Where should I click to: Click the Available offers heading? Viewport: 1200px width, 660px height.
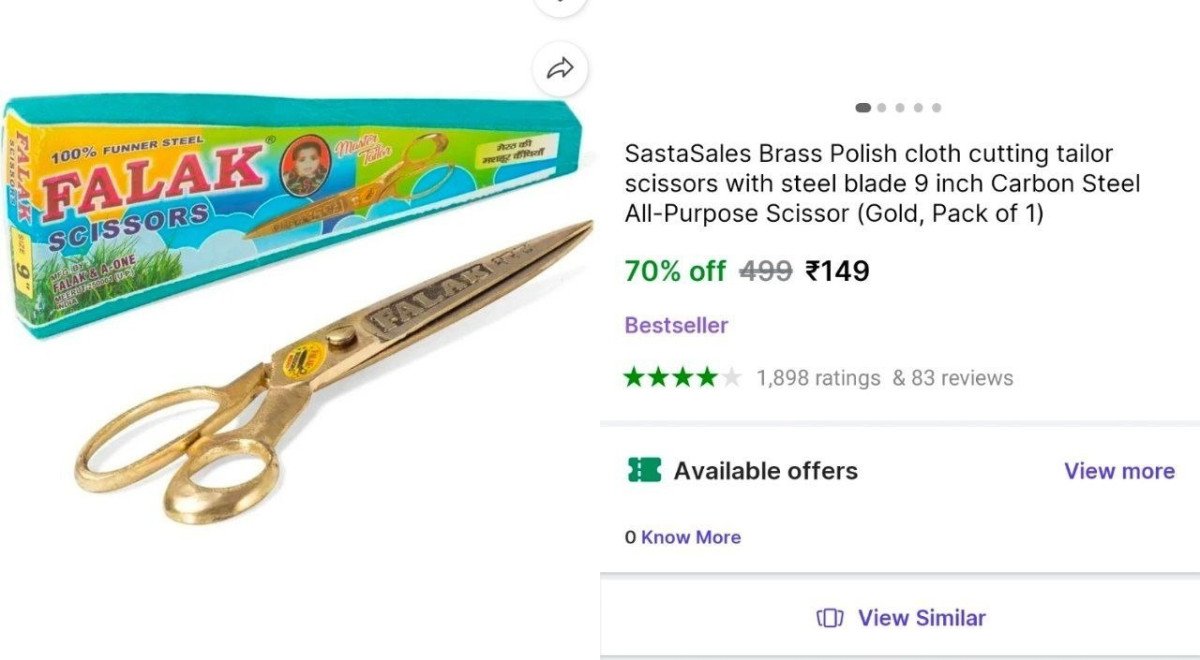[765, 471]
